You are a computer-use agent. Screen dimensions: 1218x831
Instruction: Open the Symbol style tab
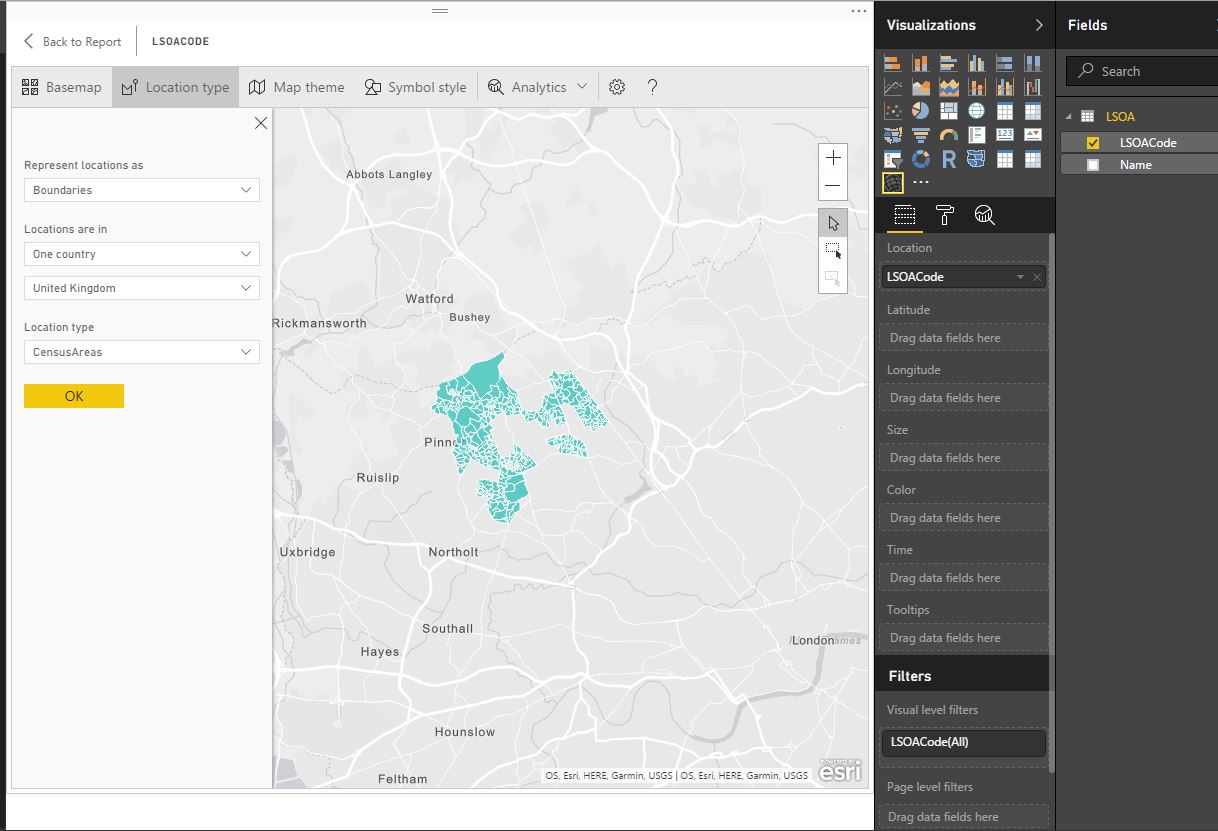[415, 87]
